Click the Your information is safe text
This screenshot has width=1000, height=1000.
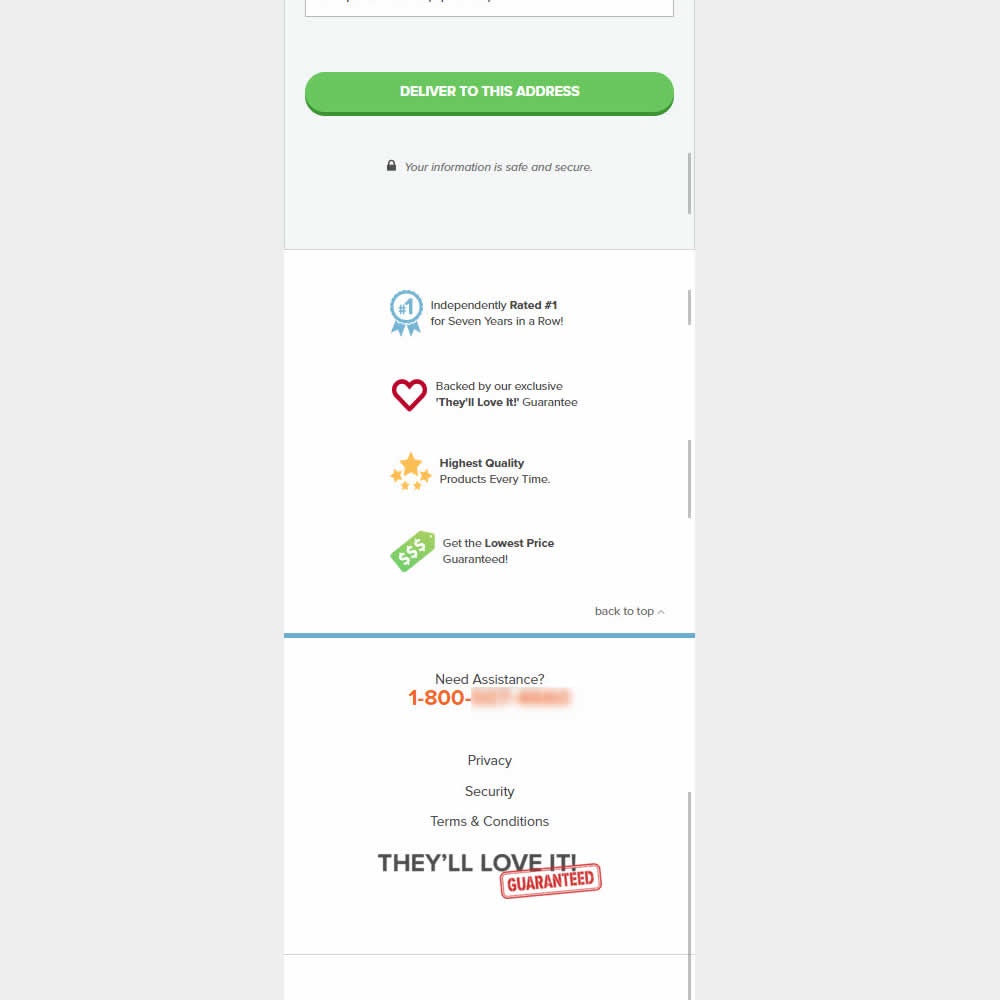[x=498, y=167]
